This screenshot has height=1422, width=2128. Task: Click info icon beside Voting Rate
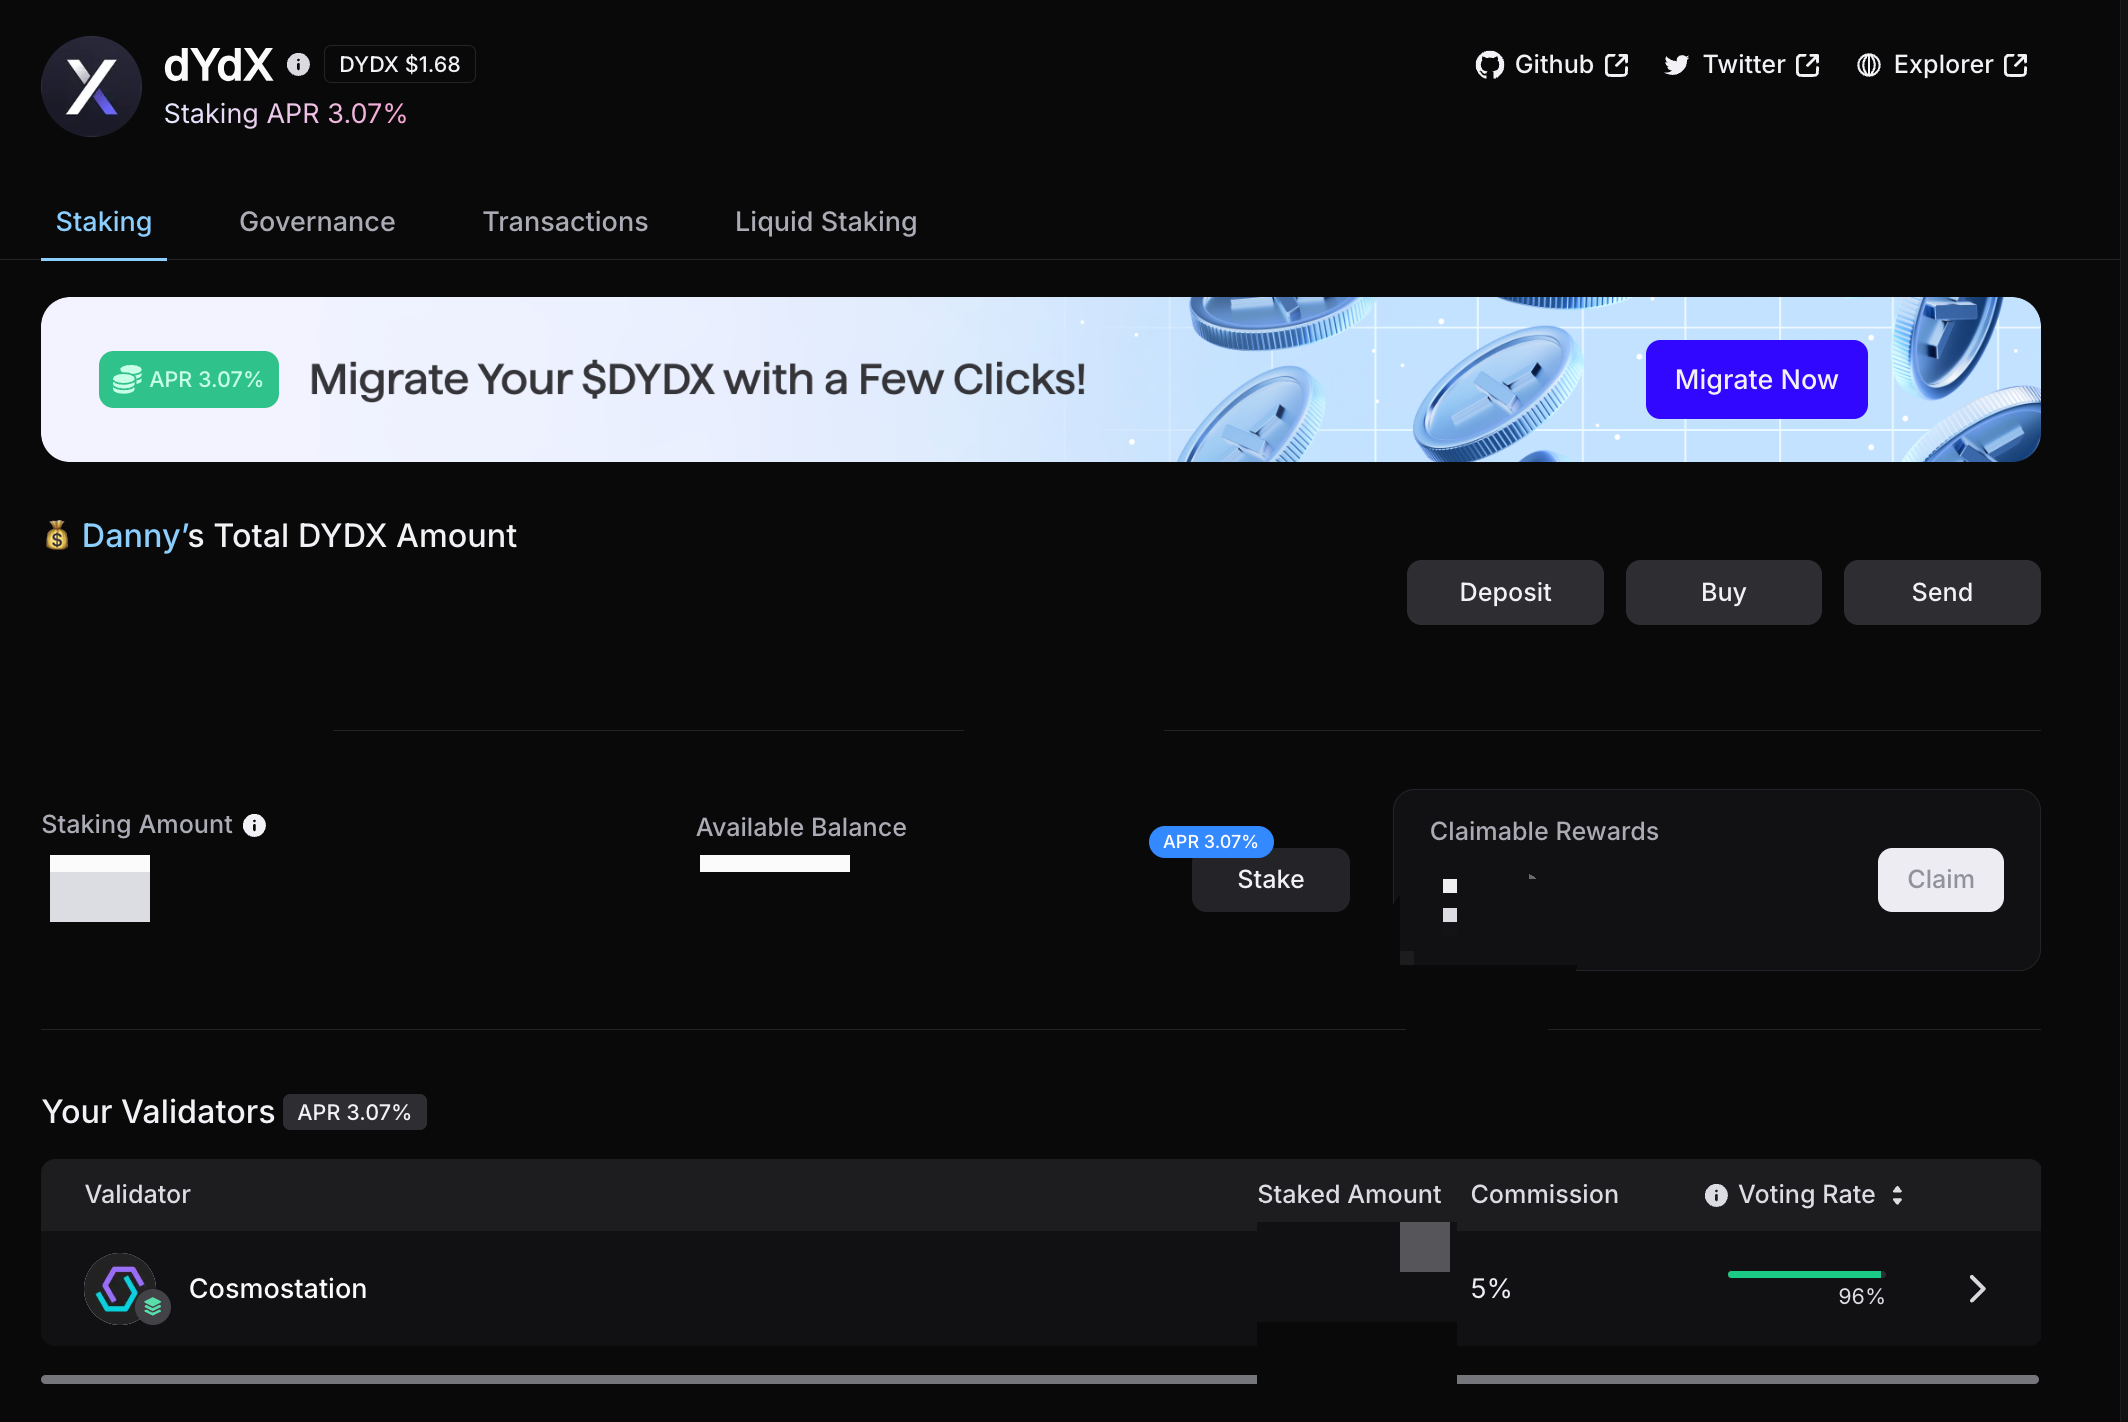point(1716,1195)
